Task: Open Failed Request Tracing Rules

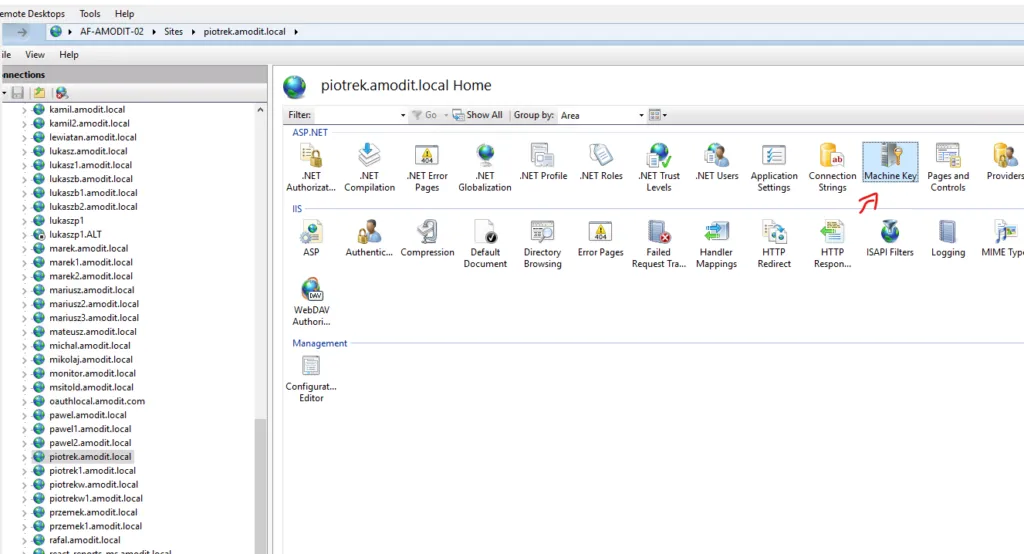Action: coord(659,244)
